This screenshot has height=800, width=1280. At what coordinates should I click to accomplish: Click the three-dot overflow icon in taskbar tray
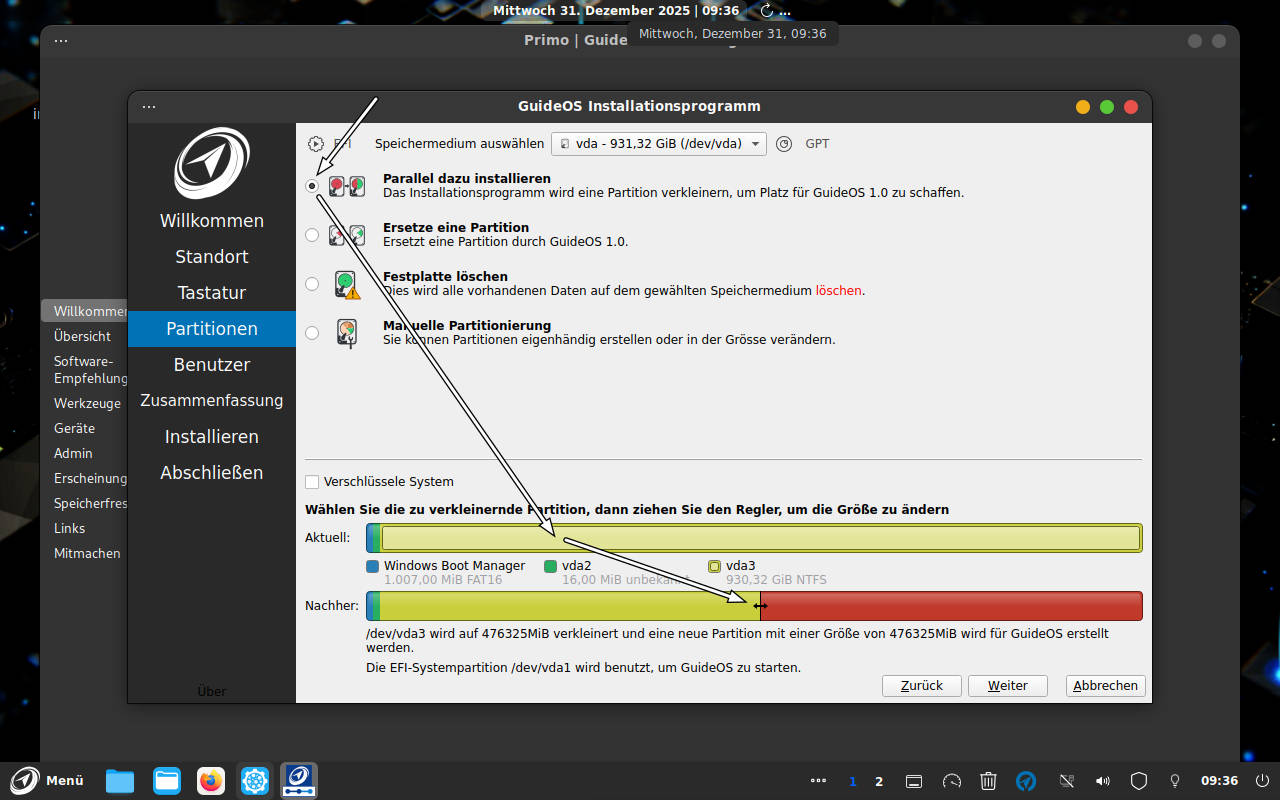click(818, 781)
